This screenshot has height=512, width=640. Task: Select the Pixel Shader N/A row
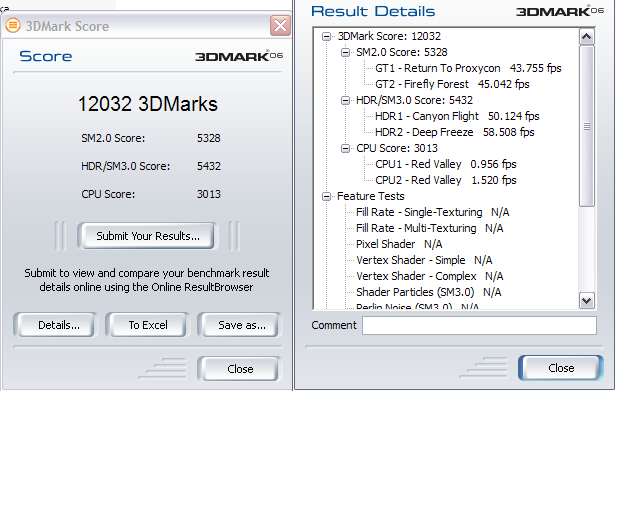[399, 244]
